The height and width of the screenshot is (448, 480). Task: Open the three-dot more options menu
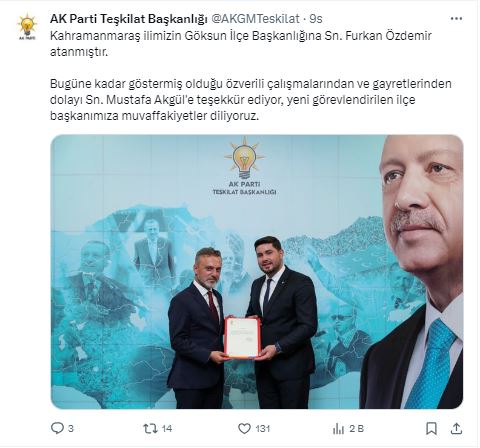coord(456,19)
